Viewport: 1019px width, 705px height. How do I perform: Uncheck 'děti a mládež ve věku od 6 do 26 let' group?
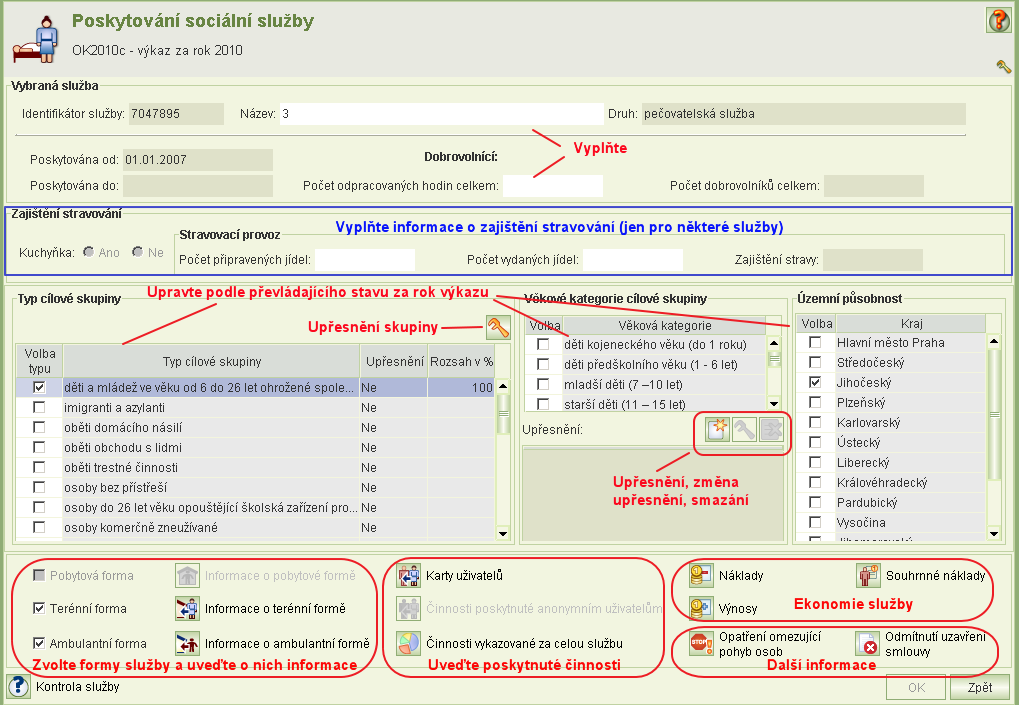click(39, 387)
